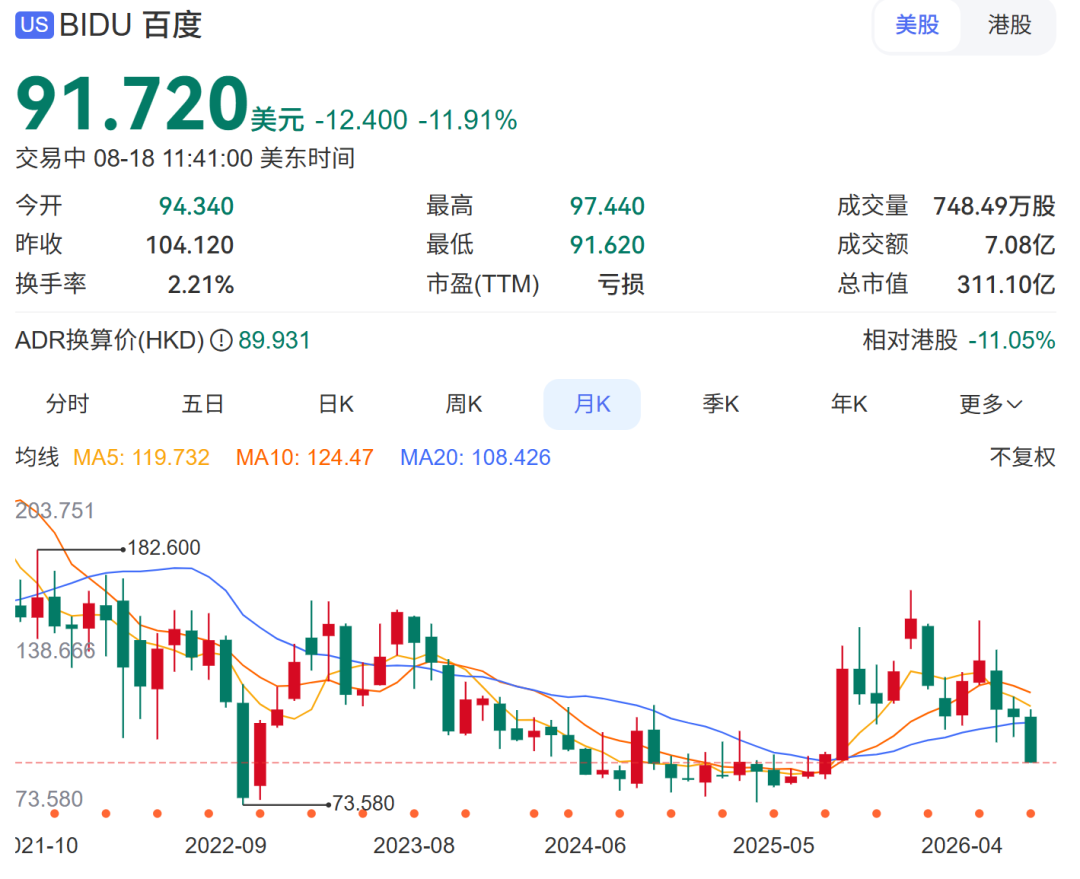1080x879 pixels.
Task: Click the 182.600 high price annotation
Action: [x=164, y=548]
